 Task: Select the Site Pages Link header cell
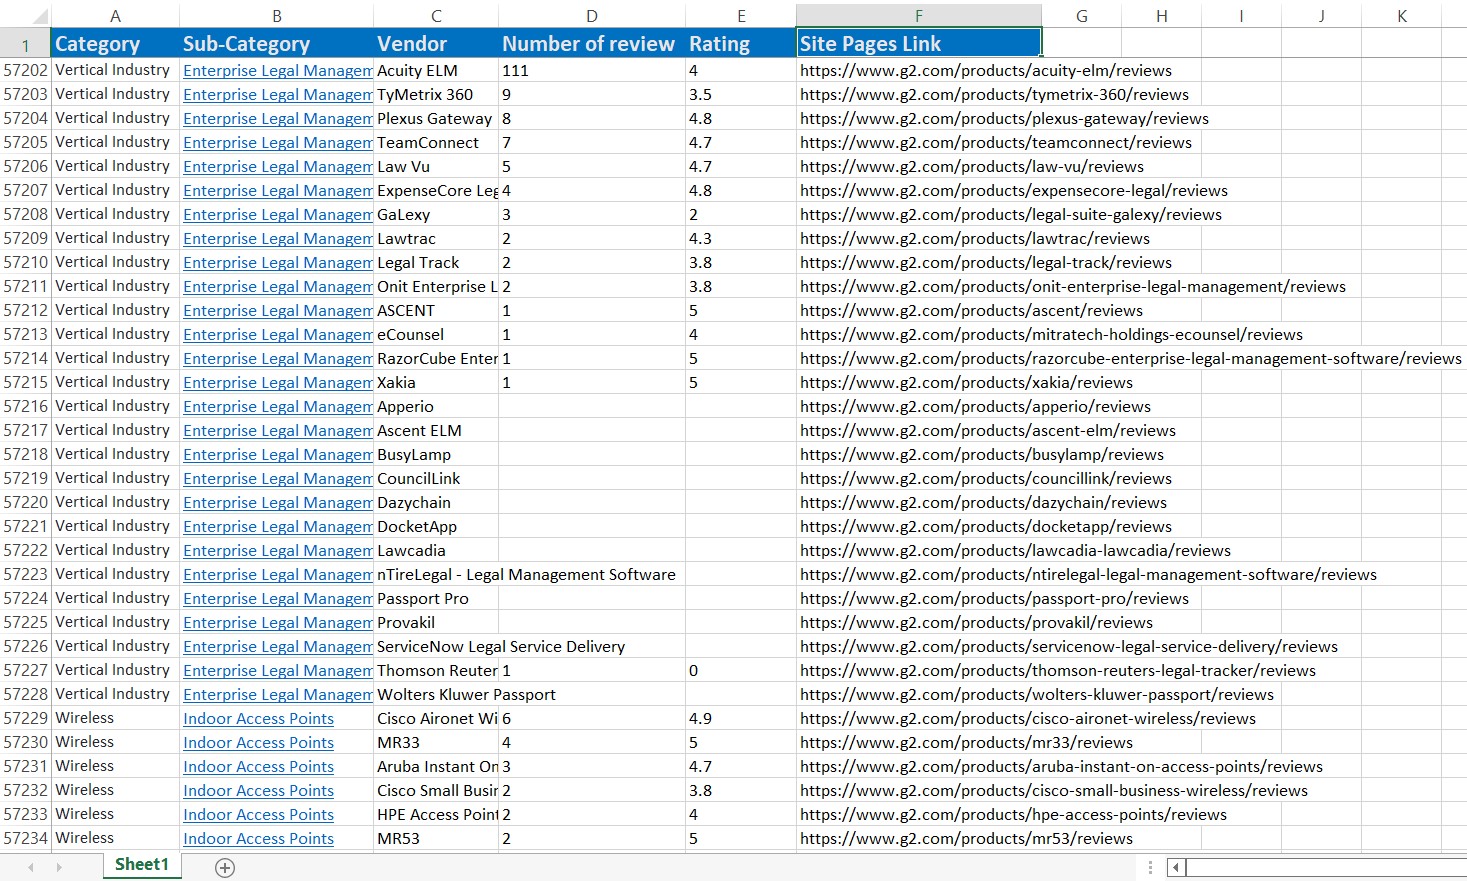click(x=918, y=44)
